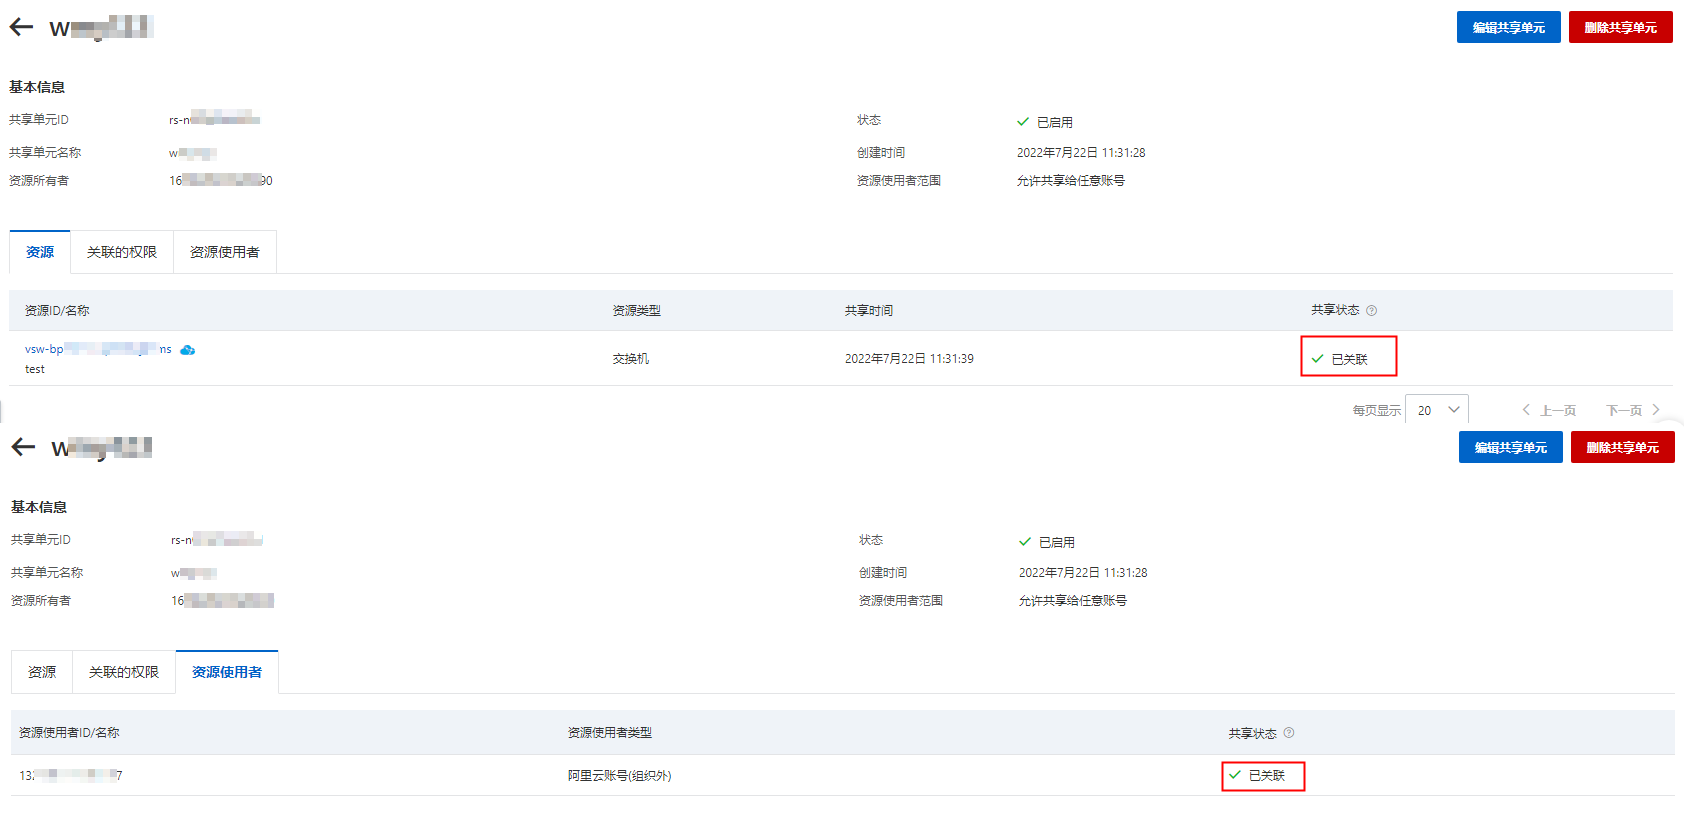Viewport: 1684px width, 813px height.
Task: Click the creation time value in the lower panel
Action: 1083,573
